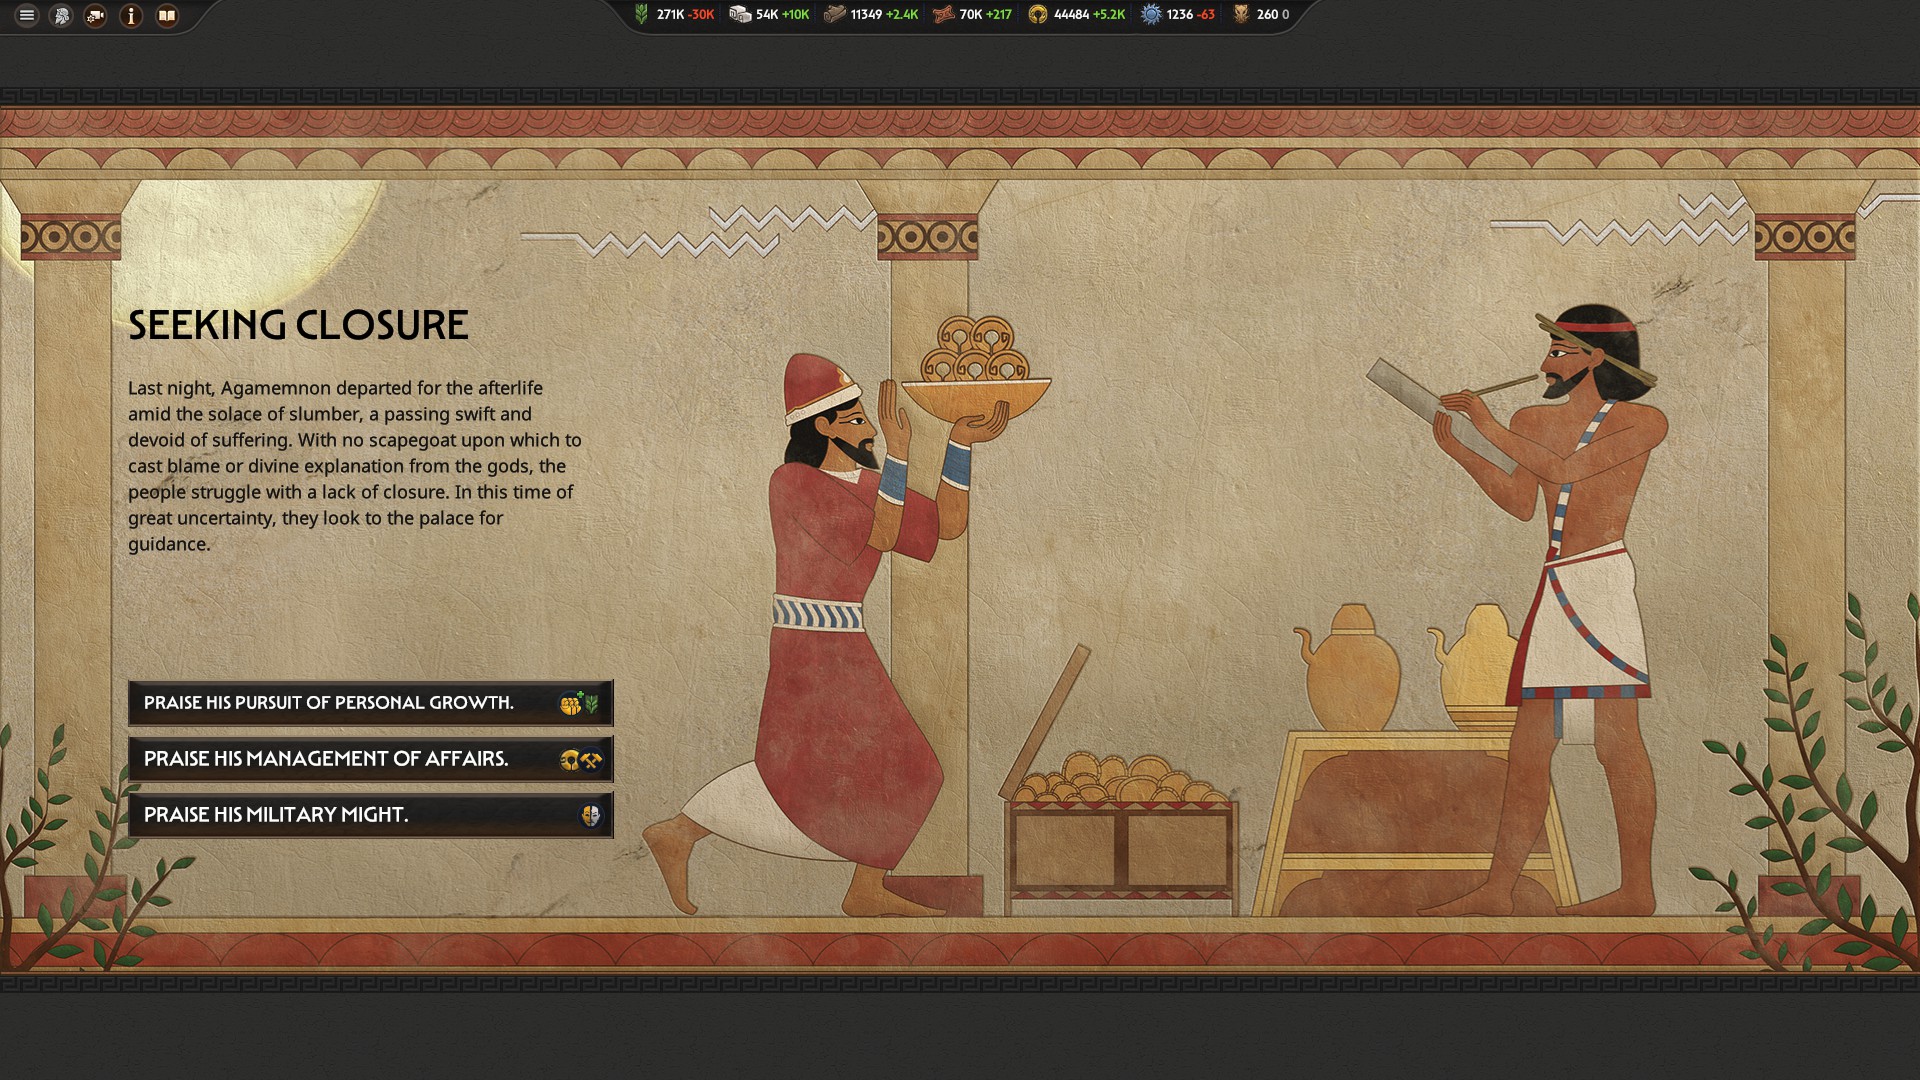Click the stone income "+10K"
This screenshot has height=1080, width=1920.
point(796,15)
